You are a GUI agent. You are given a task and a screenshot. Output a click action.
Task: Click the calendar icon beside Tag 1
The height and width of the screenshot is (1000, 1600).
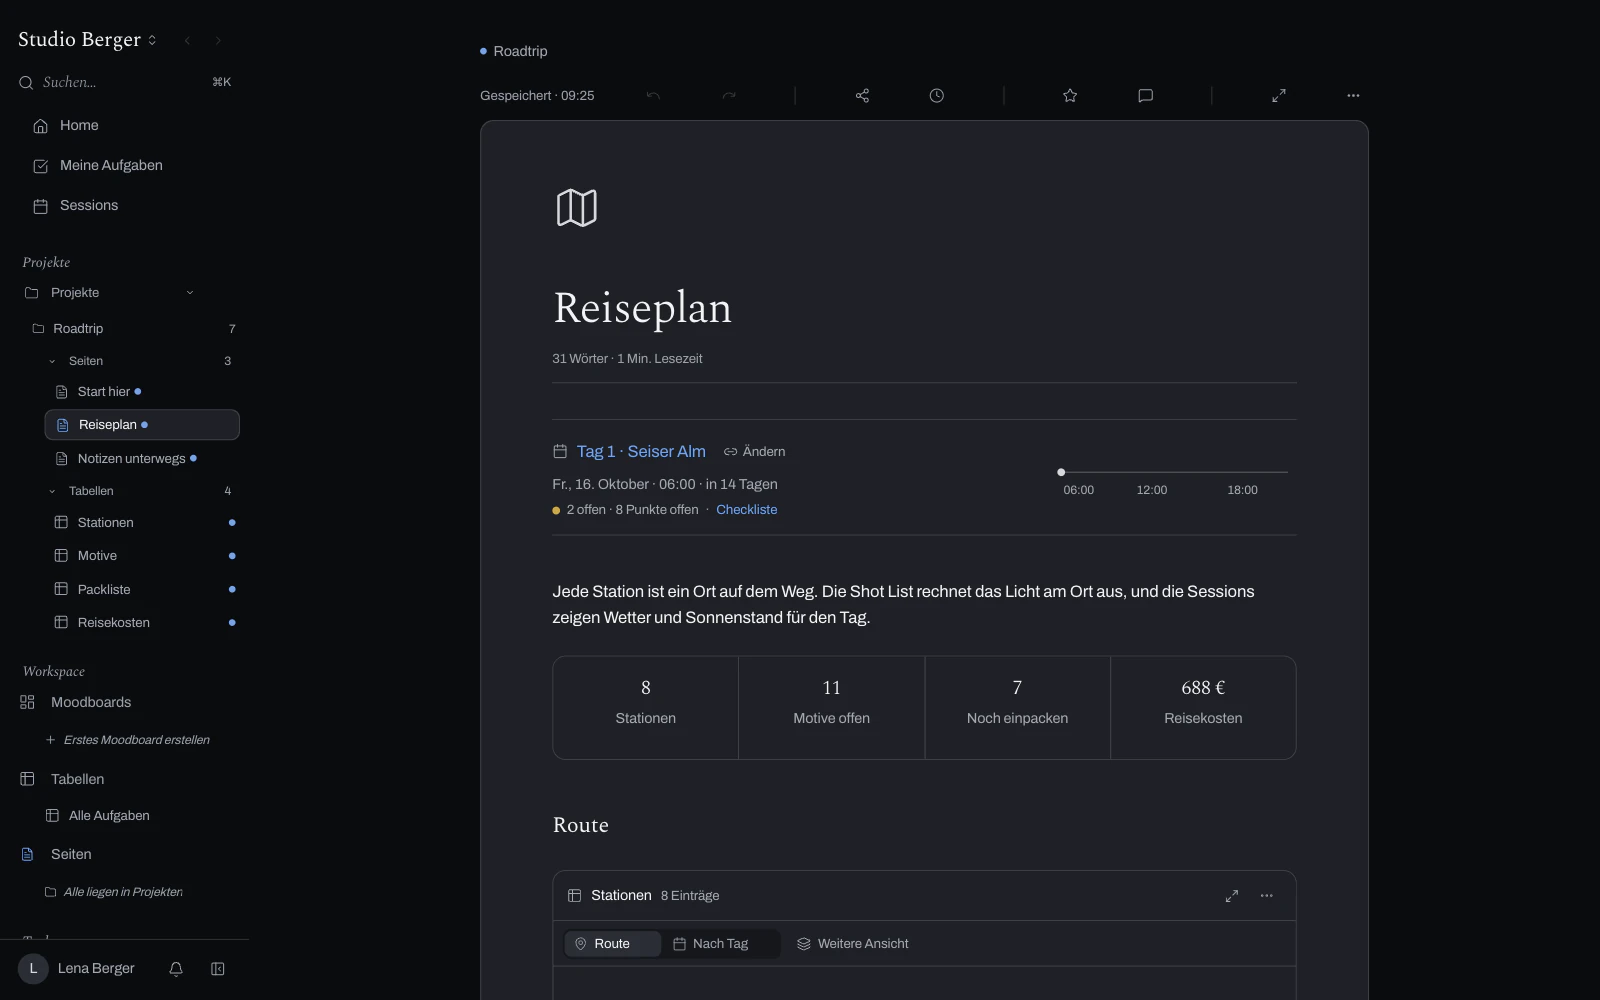(x=560, y=452)
